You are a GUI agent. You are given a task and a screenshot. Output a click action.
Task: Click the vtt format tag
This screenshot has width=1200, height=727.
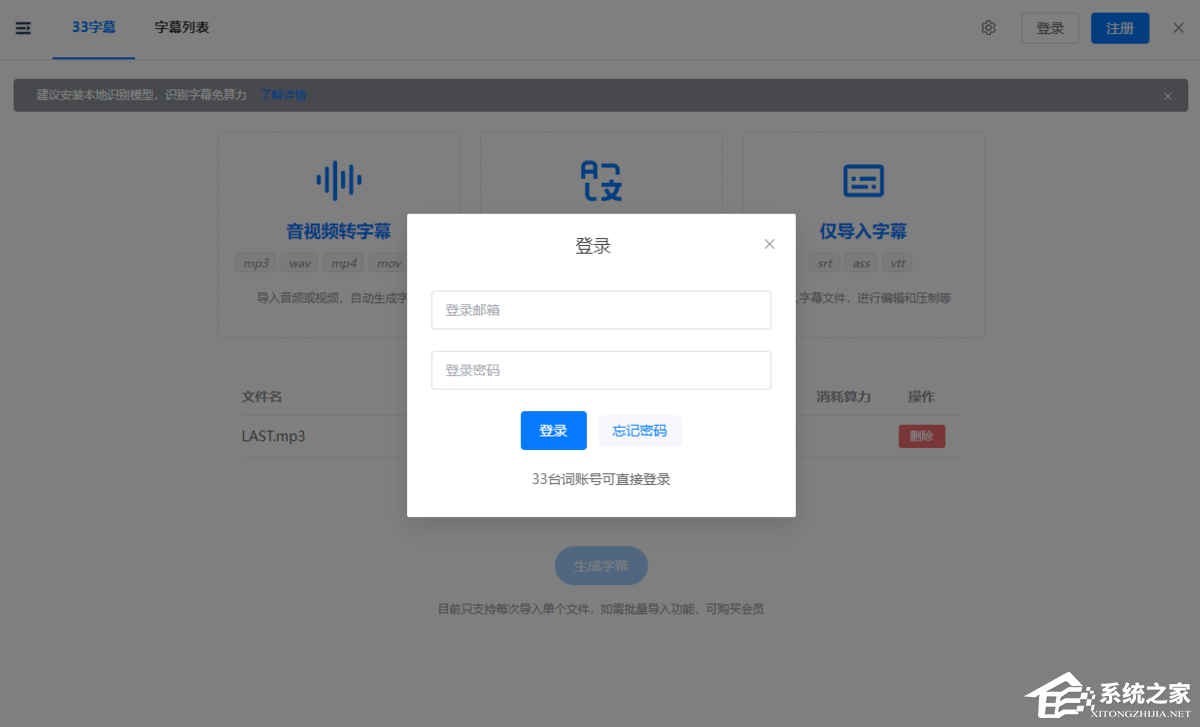pos(898,263)
